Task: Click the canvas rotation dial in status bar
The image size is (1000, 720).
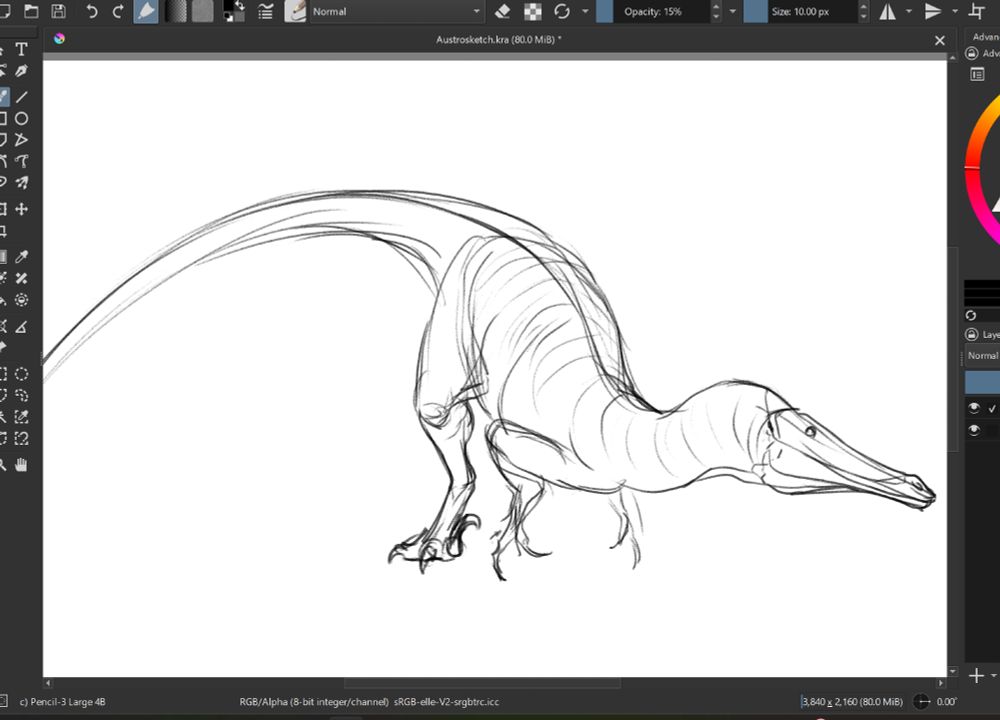Action: [922, 702]
